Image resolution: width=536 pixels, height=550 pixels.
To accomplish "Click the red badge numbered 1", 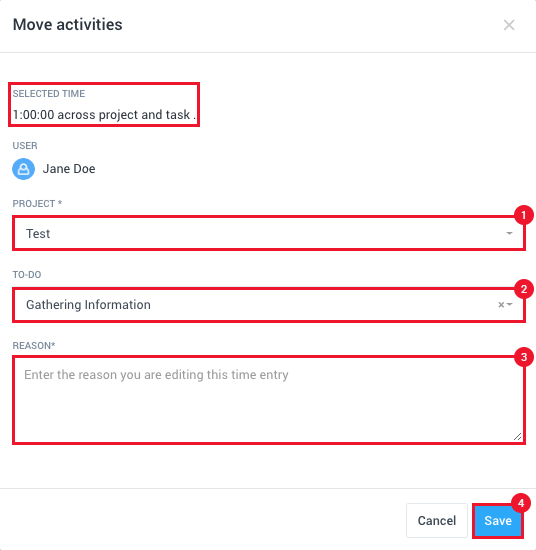I will [524, 215].
